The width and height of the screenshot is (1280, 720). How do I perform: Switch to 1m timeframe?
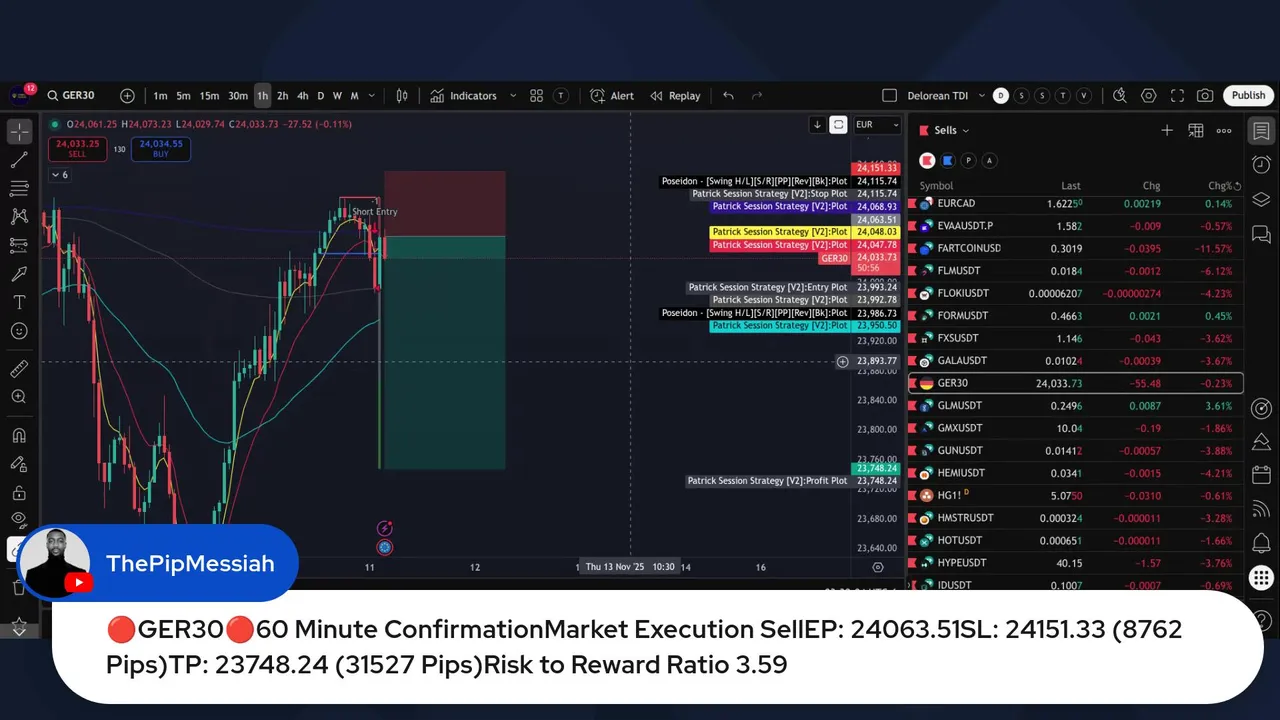[160, 96]
